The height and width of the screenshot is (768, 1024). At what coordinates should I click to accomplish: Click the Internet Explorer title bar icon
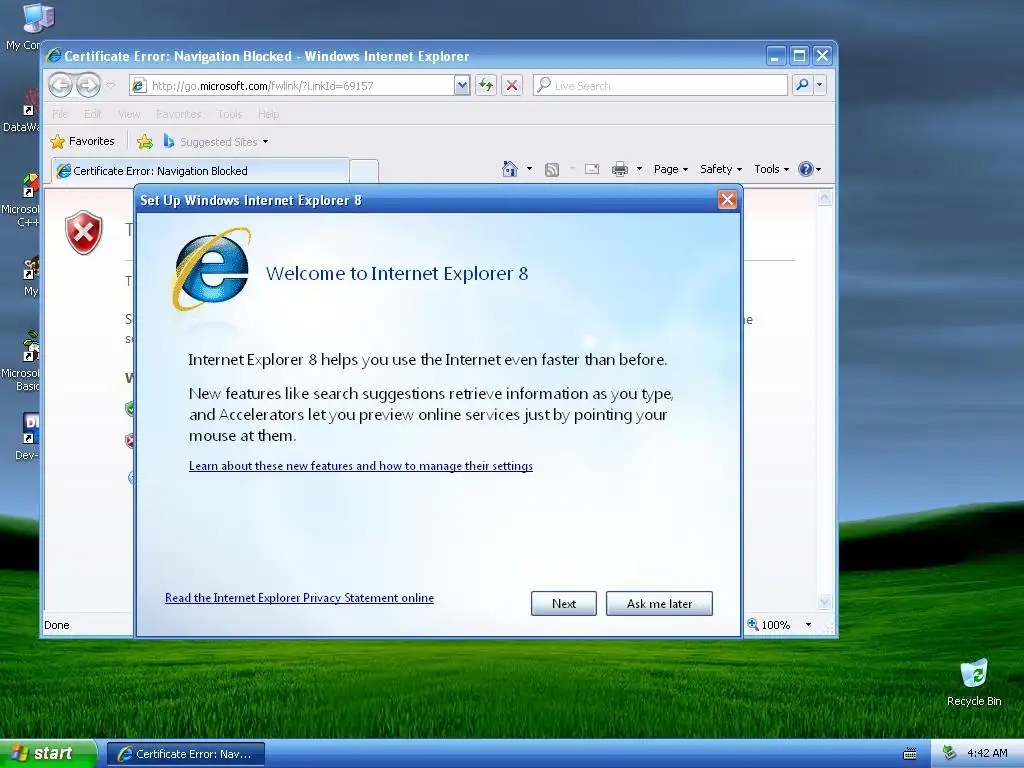point(54,56)
